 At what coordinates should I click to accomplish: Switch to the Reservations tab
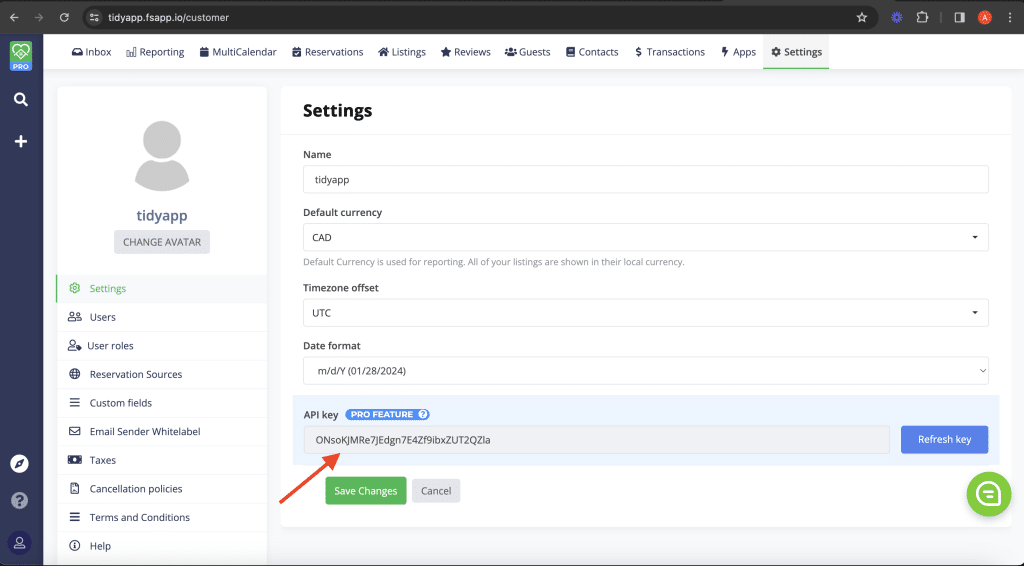[327, 52]
